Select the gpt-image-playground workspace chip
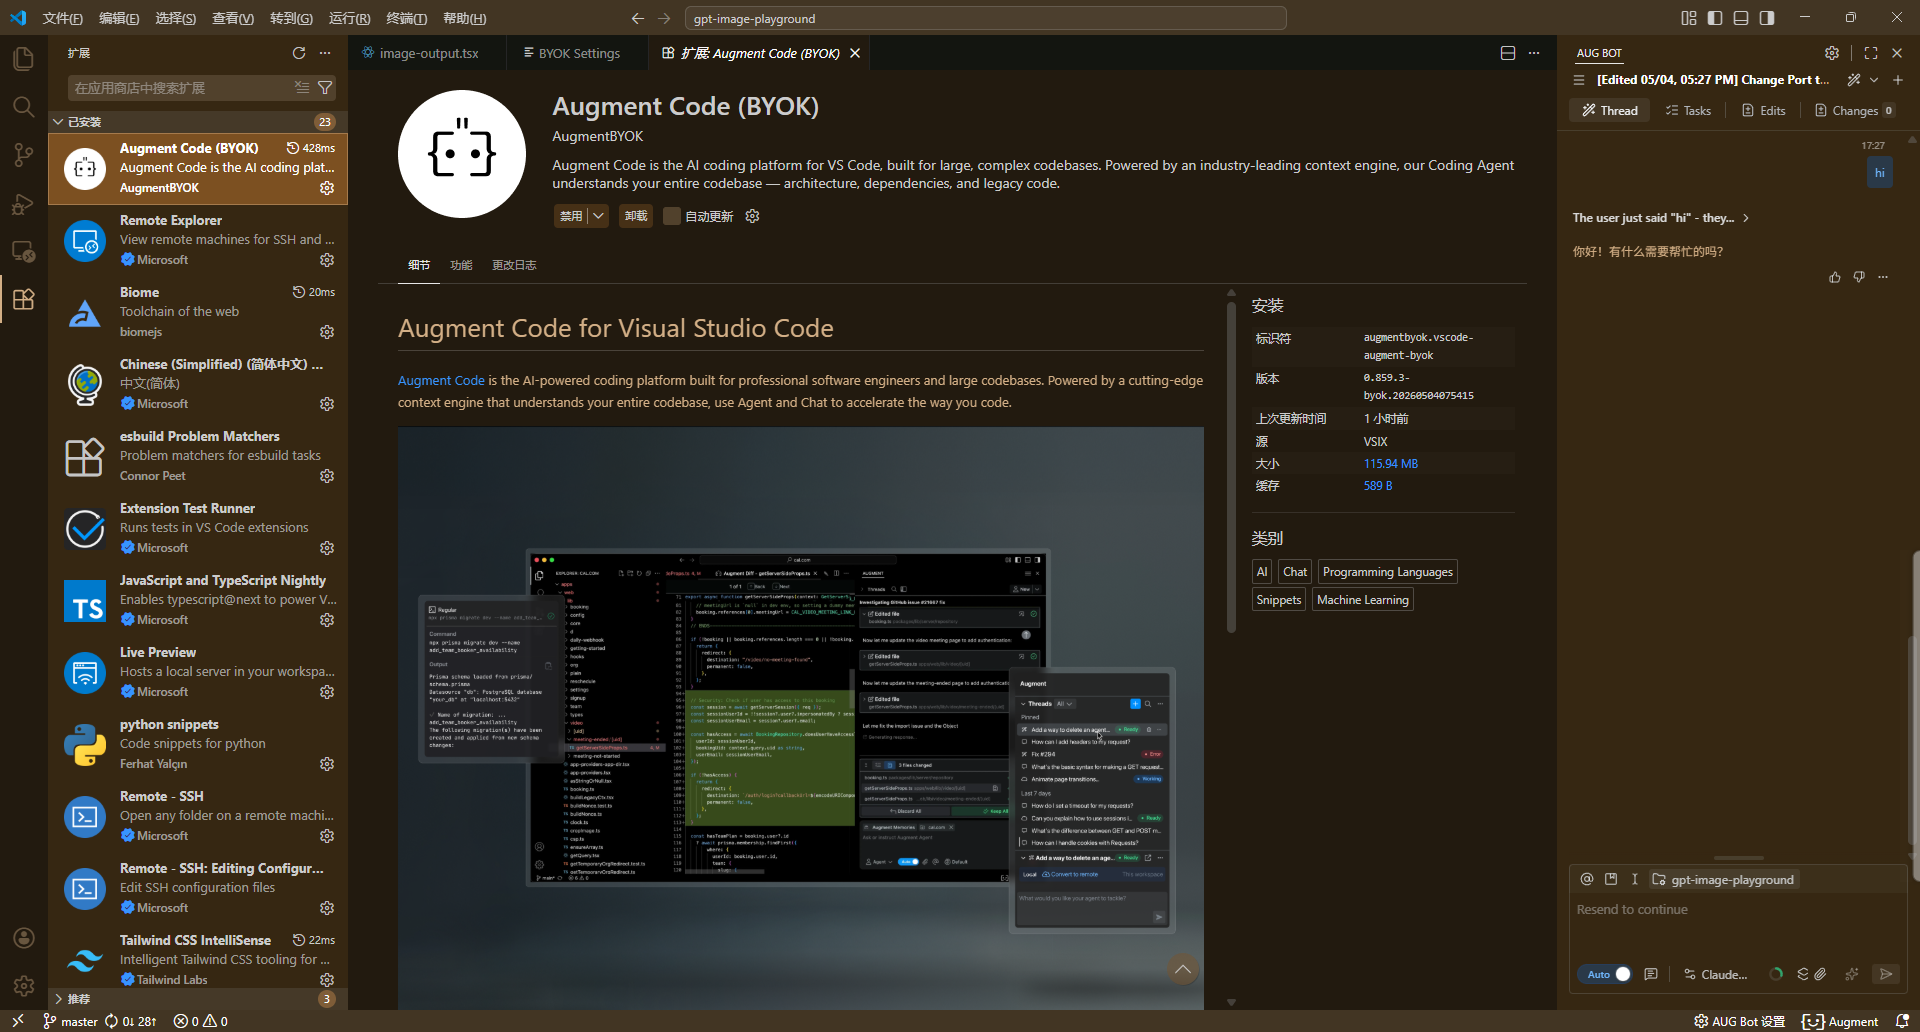 (1723, 879)
